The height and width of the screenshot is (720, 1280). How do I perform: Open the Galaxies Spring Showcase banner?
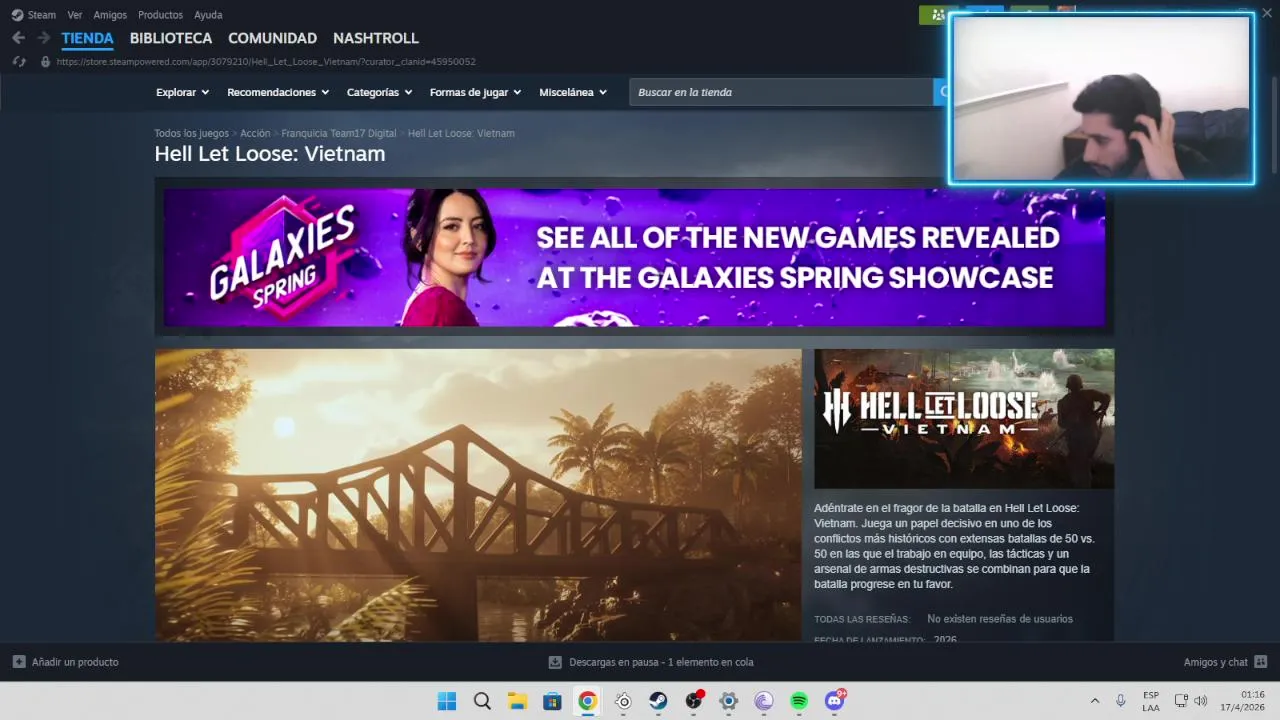[x=634, y=257]
